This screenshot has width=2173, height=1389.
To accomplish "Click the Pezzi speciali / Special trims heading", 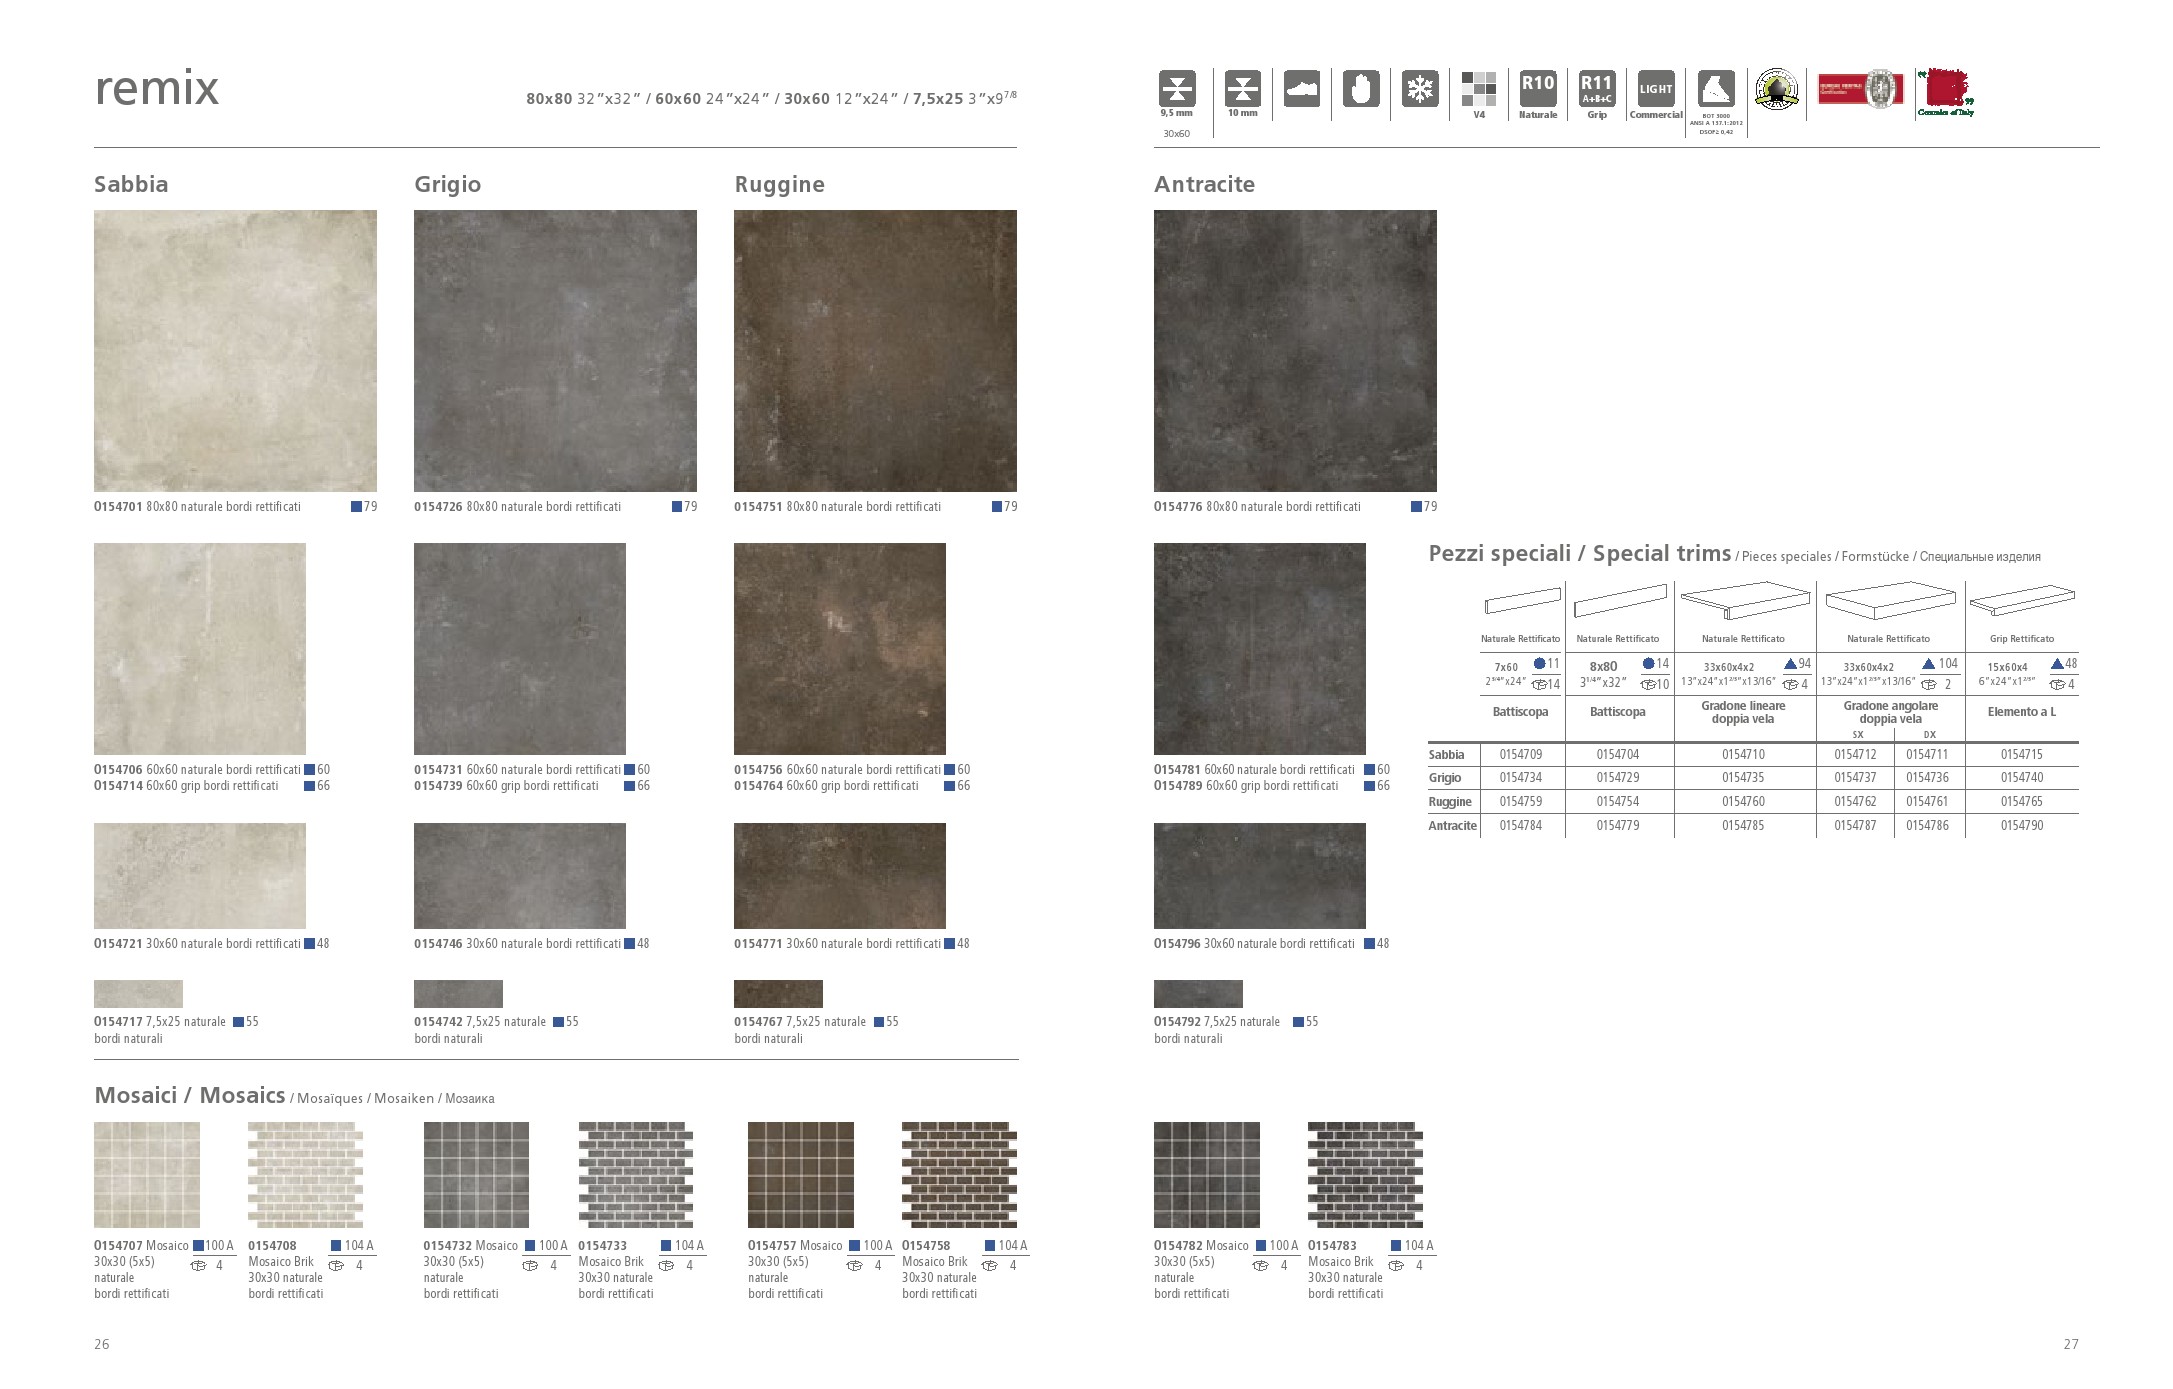I will tap(1580, 554).
